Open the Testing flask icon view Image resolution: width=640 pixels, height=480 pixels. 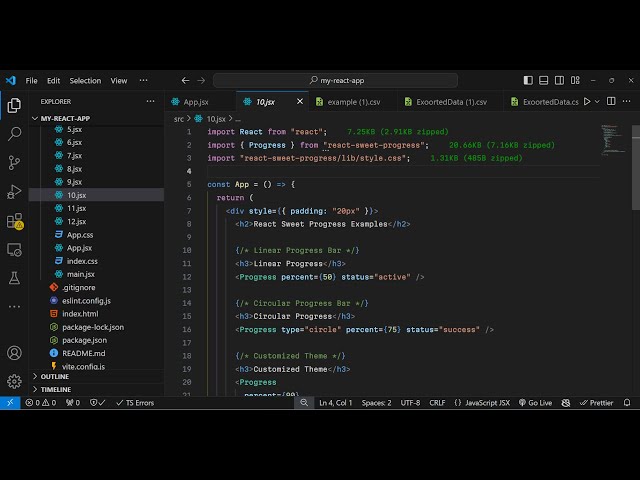pyautogui.click(x=14, y=278)
